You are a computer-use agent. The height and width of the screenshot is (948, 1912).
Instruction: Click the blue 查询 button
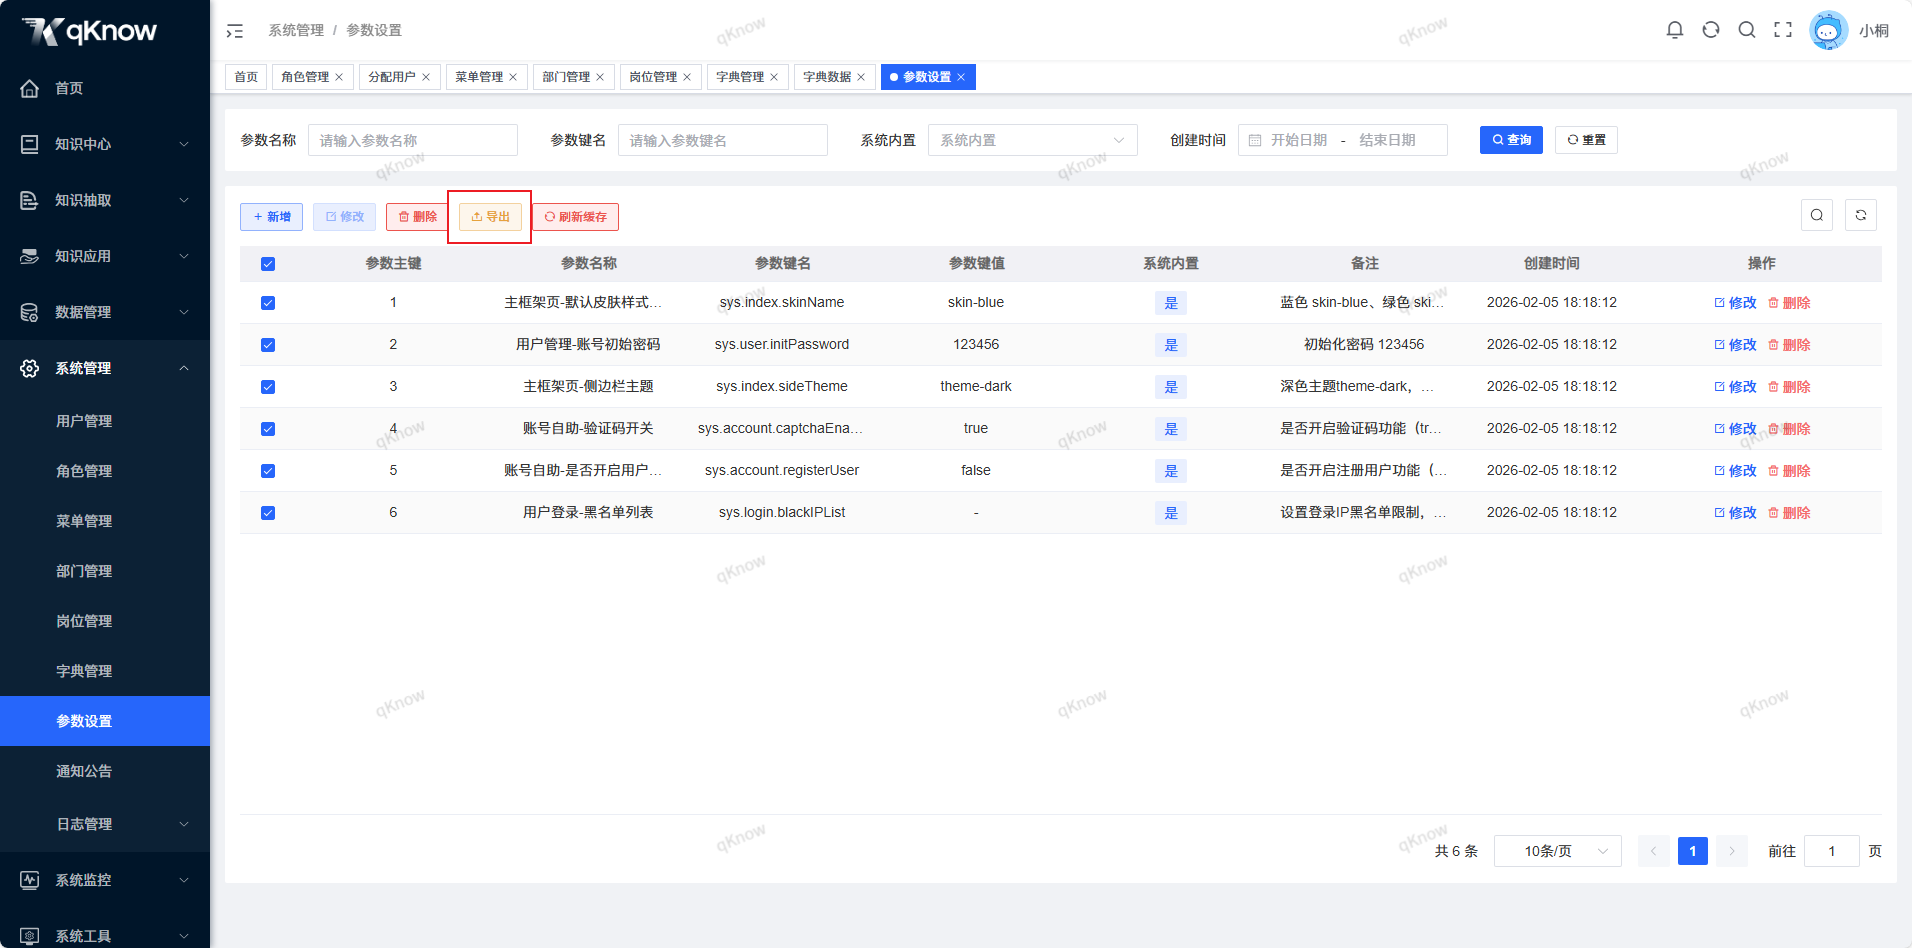(x=1511, y=140)
